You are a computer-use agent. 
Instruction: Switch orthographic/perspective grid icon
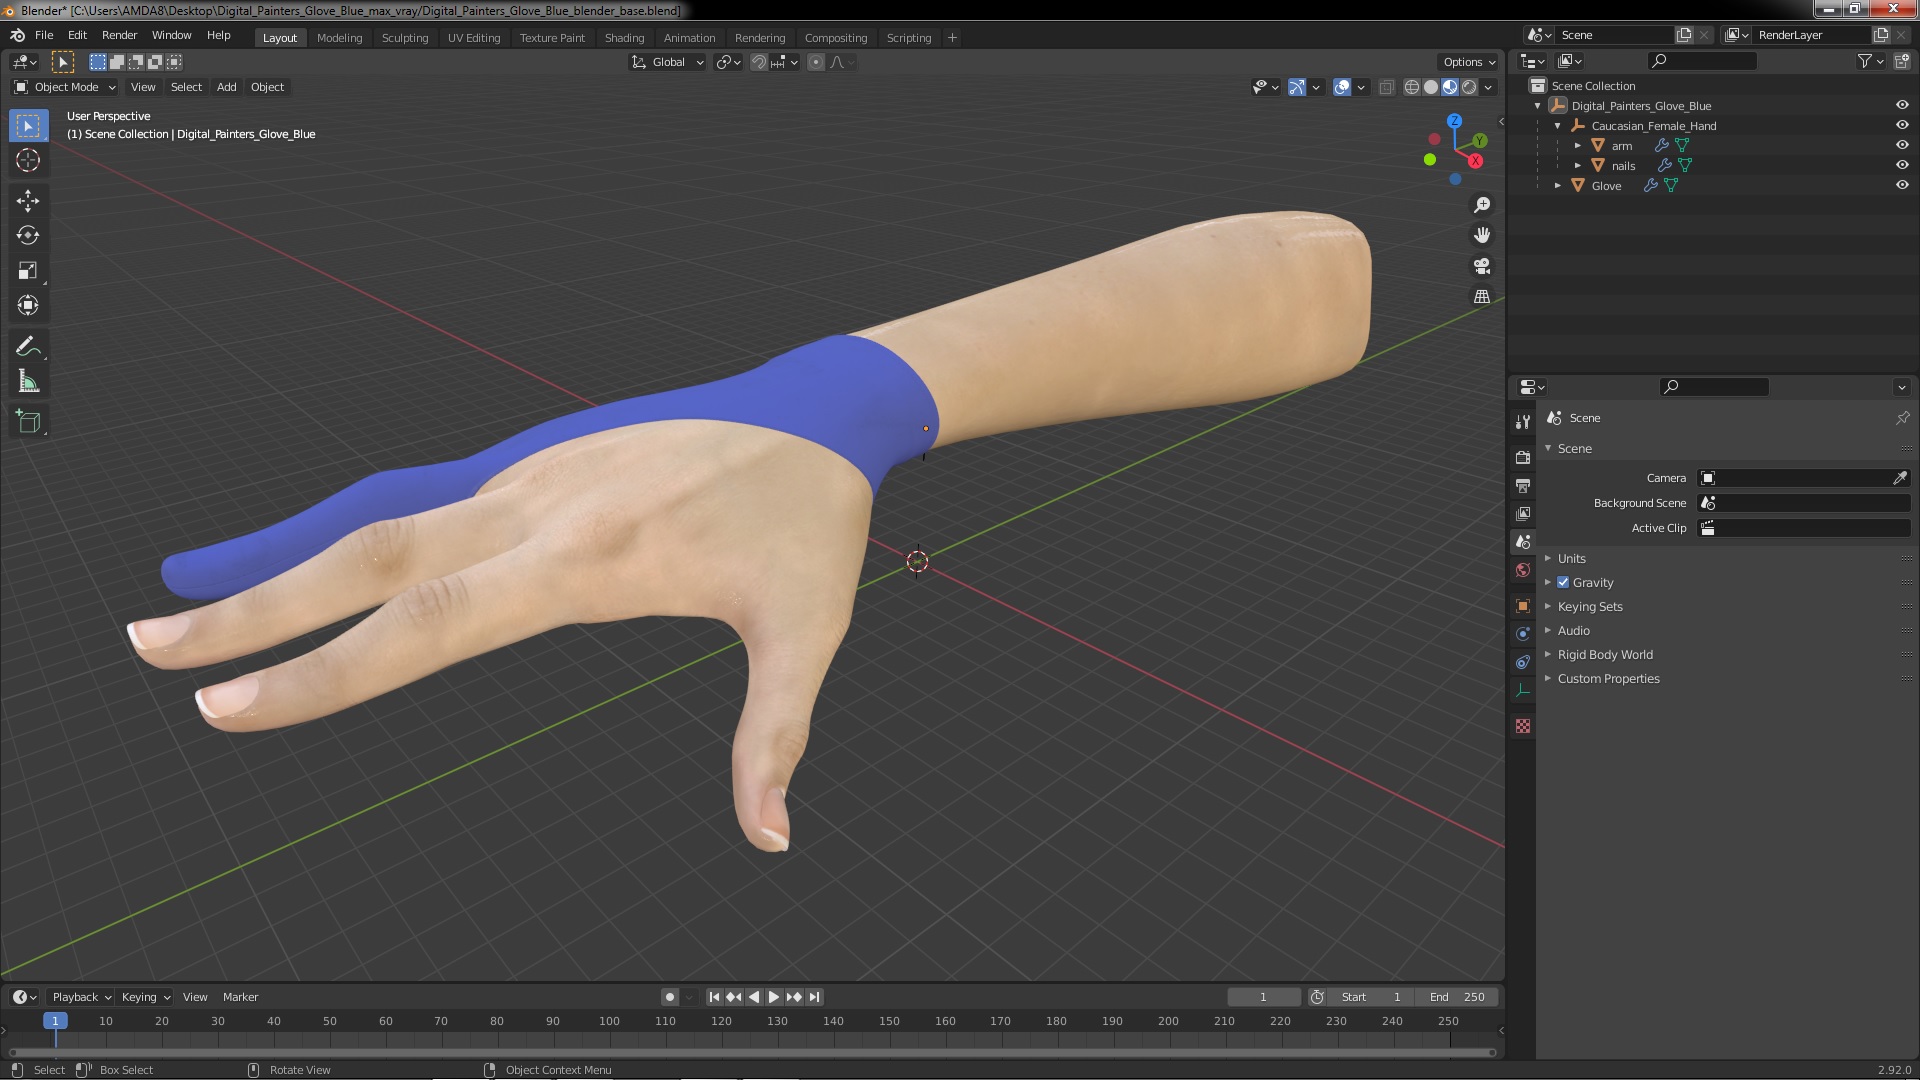[1482, 297]
